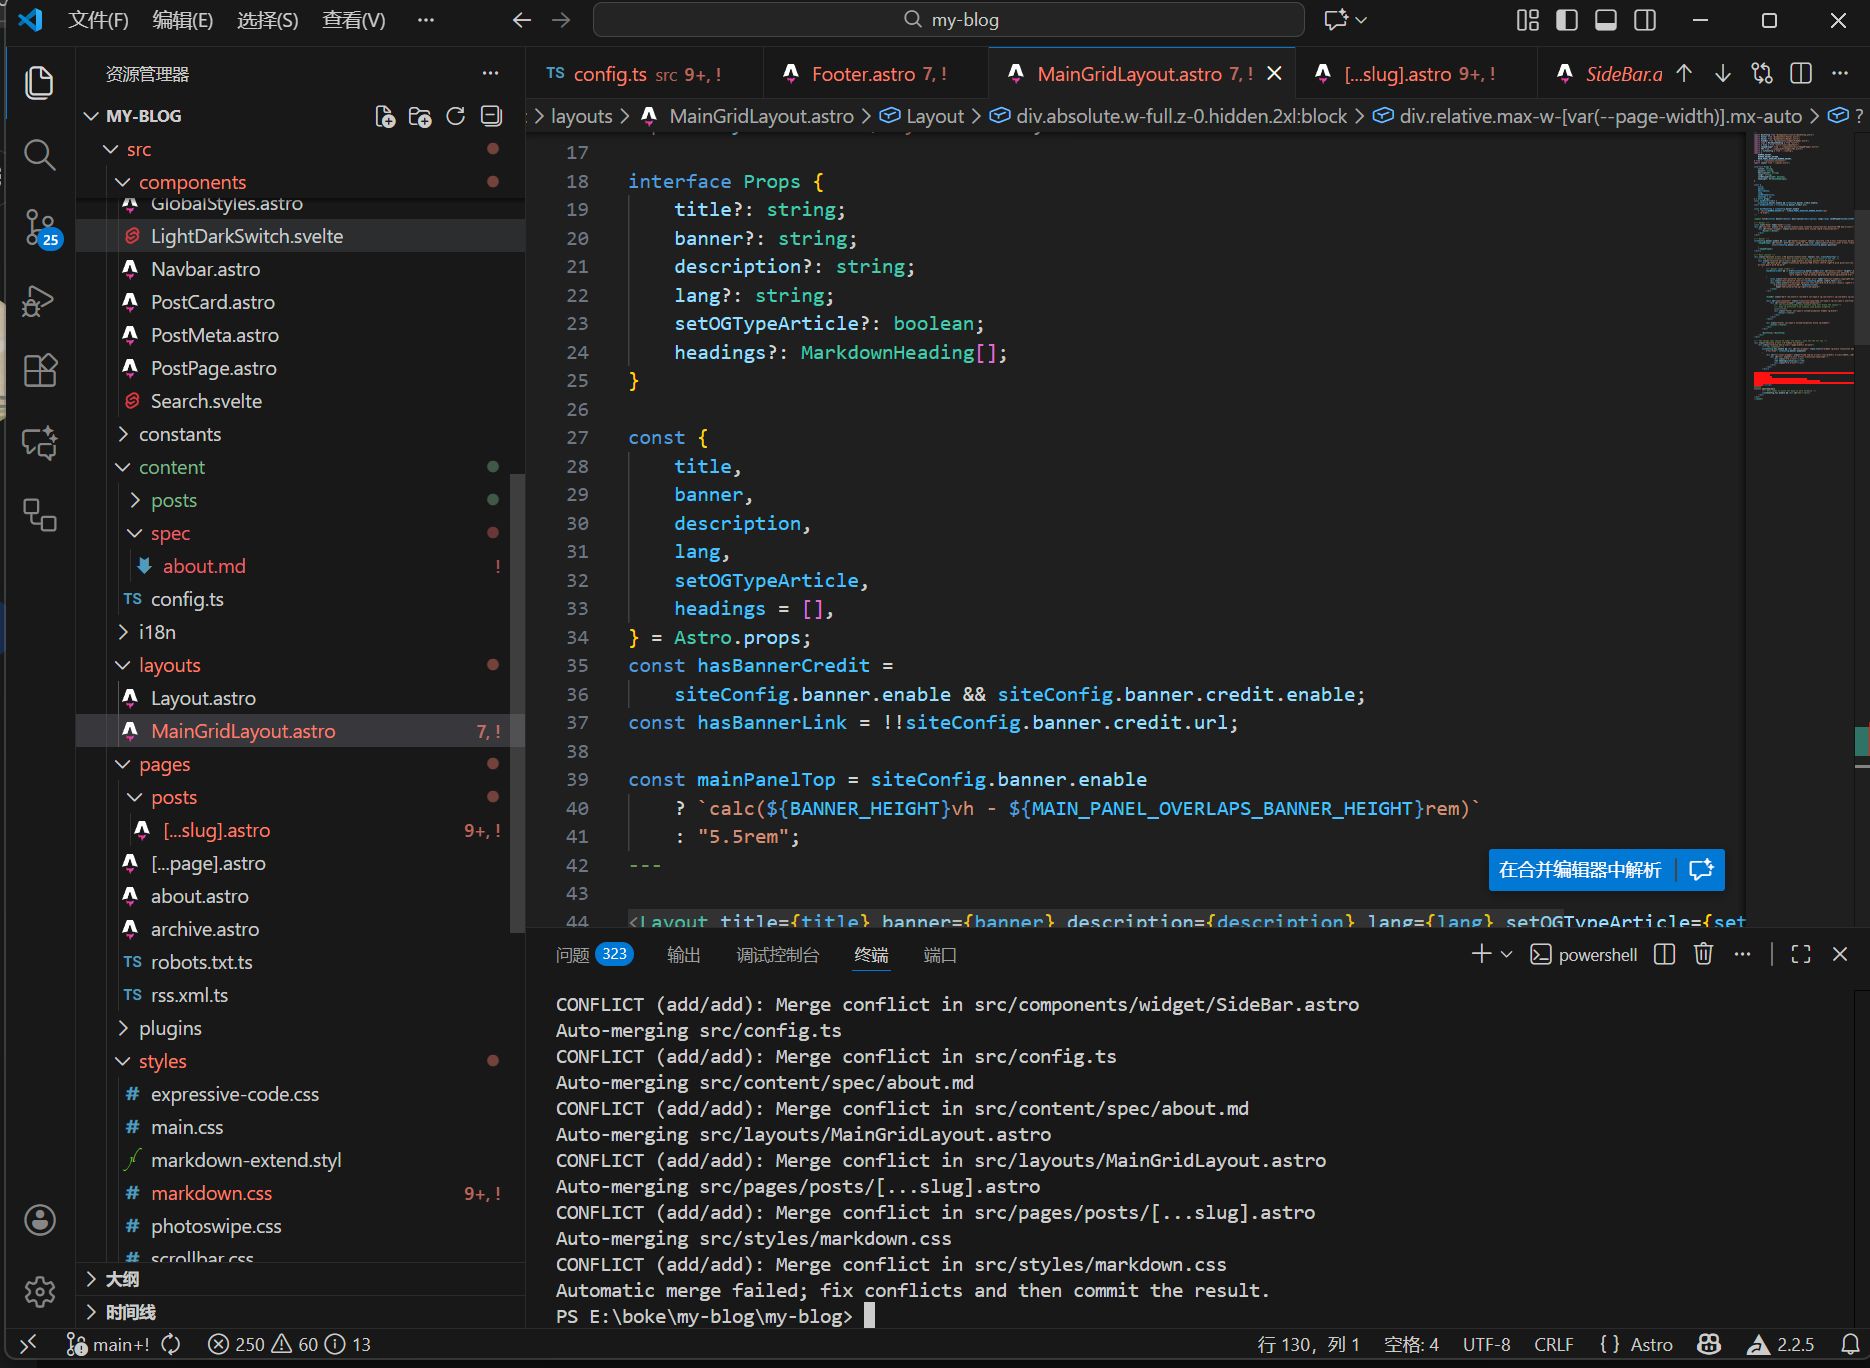This screenshot has width=1870, height=1368.
Task: Refresh the explorer file tree
Action: click(x=456, y=117)
